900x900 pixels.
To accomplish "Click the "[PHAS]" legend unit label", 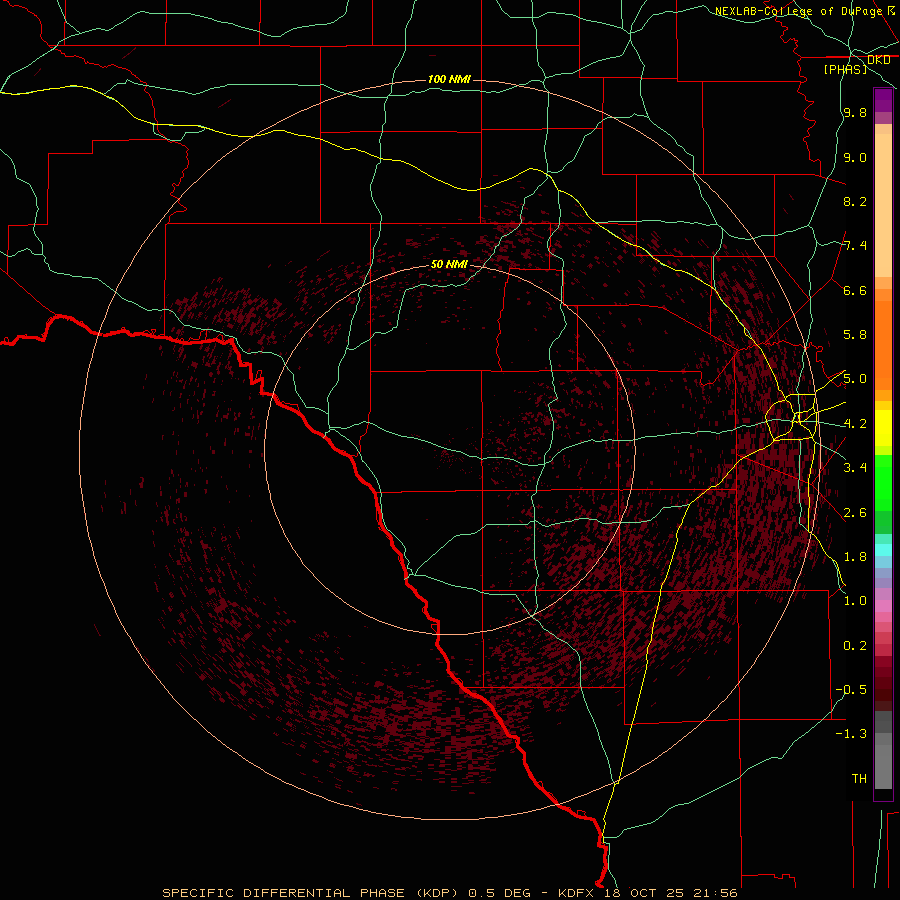I will [x=845, y=69].
